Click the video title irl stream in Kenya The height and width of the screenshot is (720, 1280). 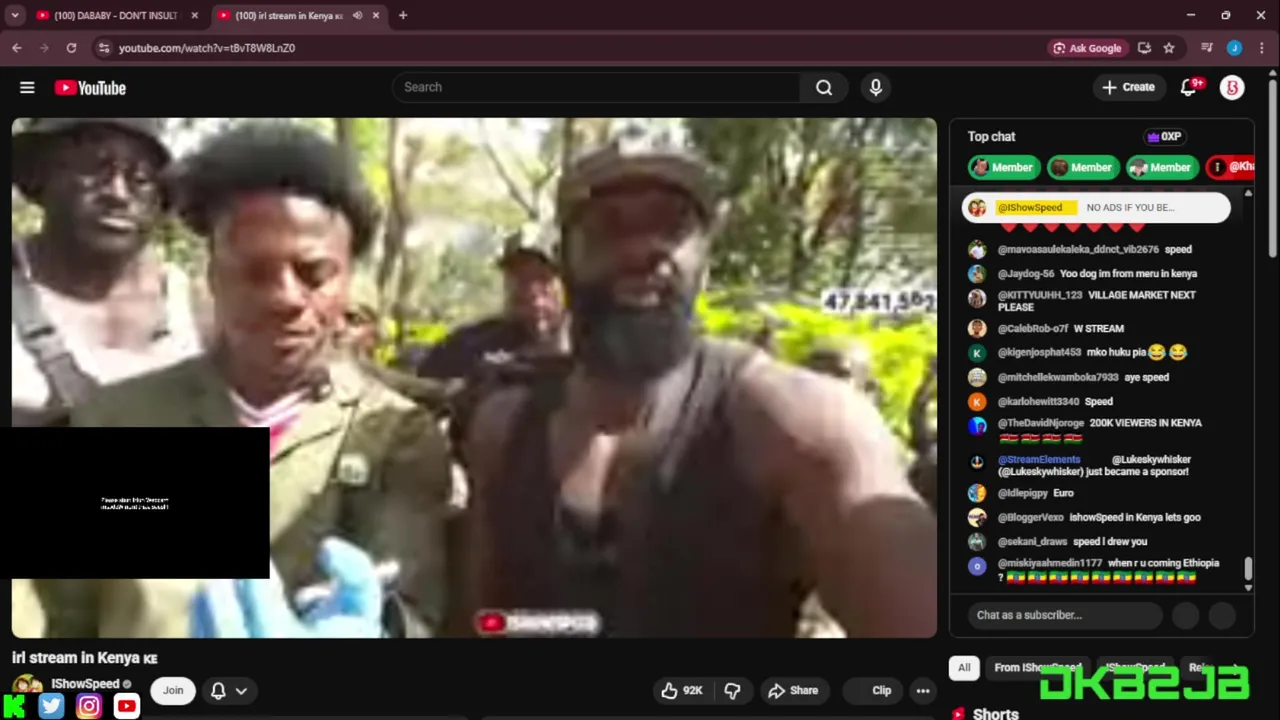pyautogui.click(x=85, y=657)
